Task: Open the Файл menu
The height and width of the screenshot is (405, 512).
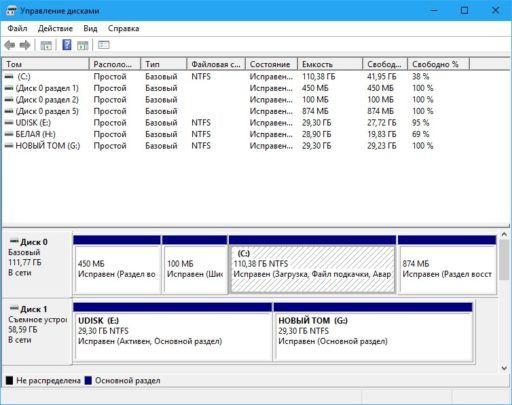Action: (x=17, y=28)
